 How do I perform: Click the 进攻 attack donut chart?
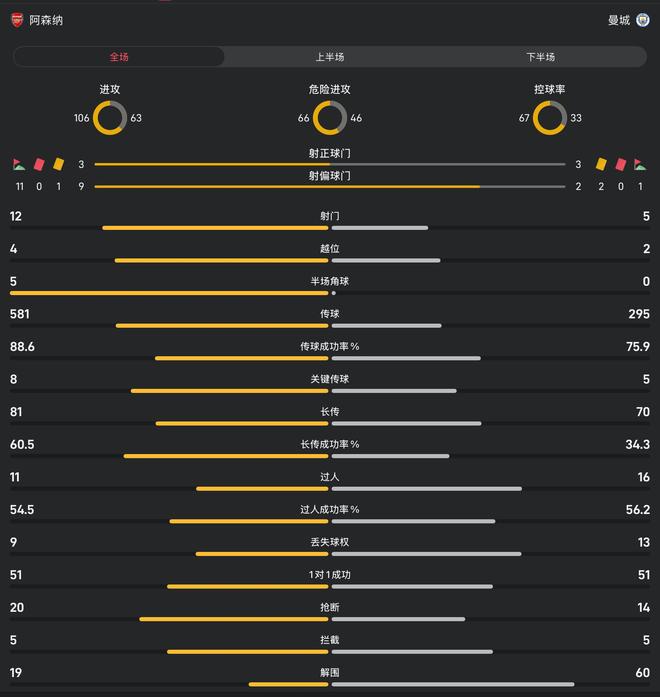(109, 118)
